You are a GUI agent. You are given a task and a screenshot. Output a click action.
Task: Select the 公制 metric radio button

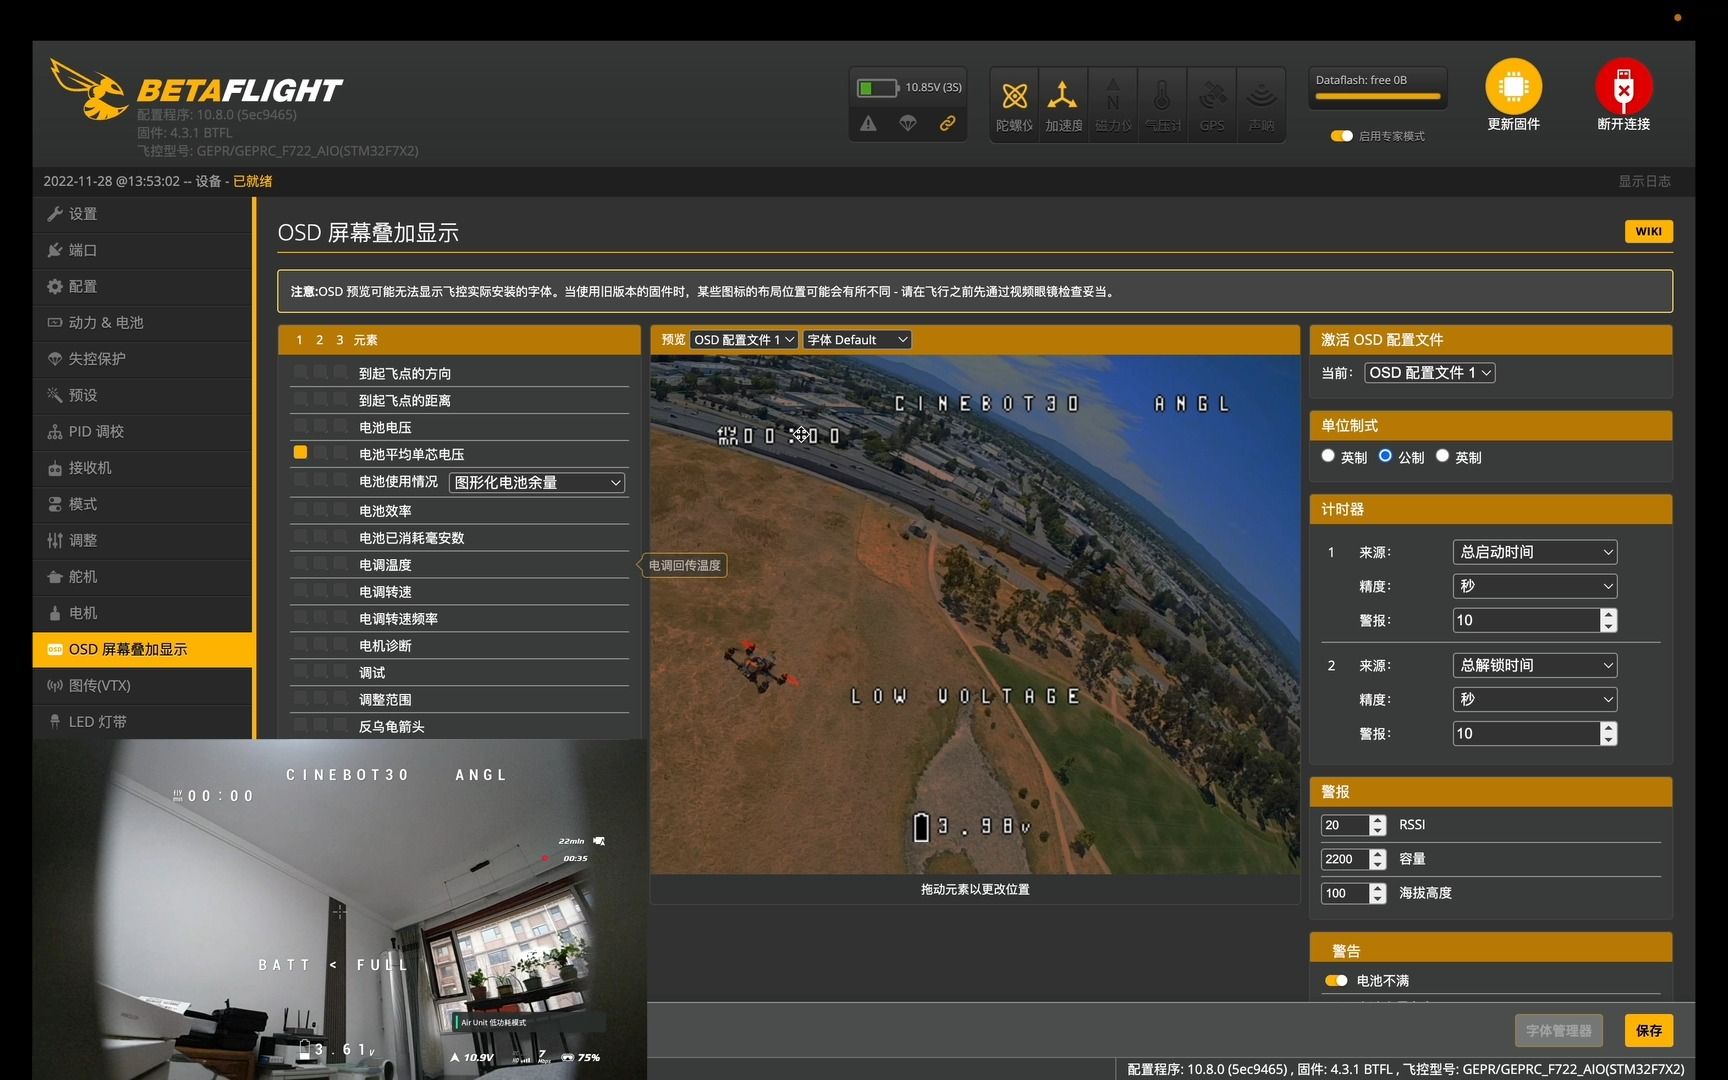1385,455
